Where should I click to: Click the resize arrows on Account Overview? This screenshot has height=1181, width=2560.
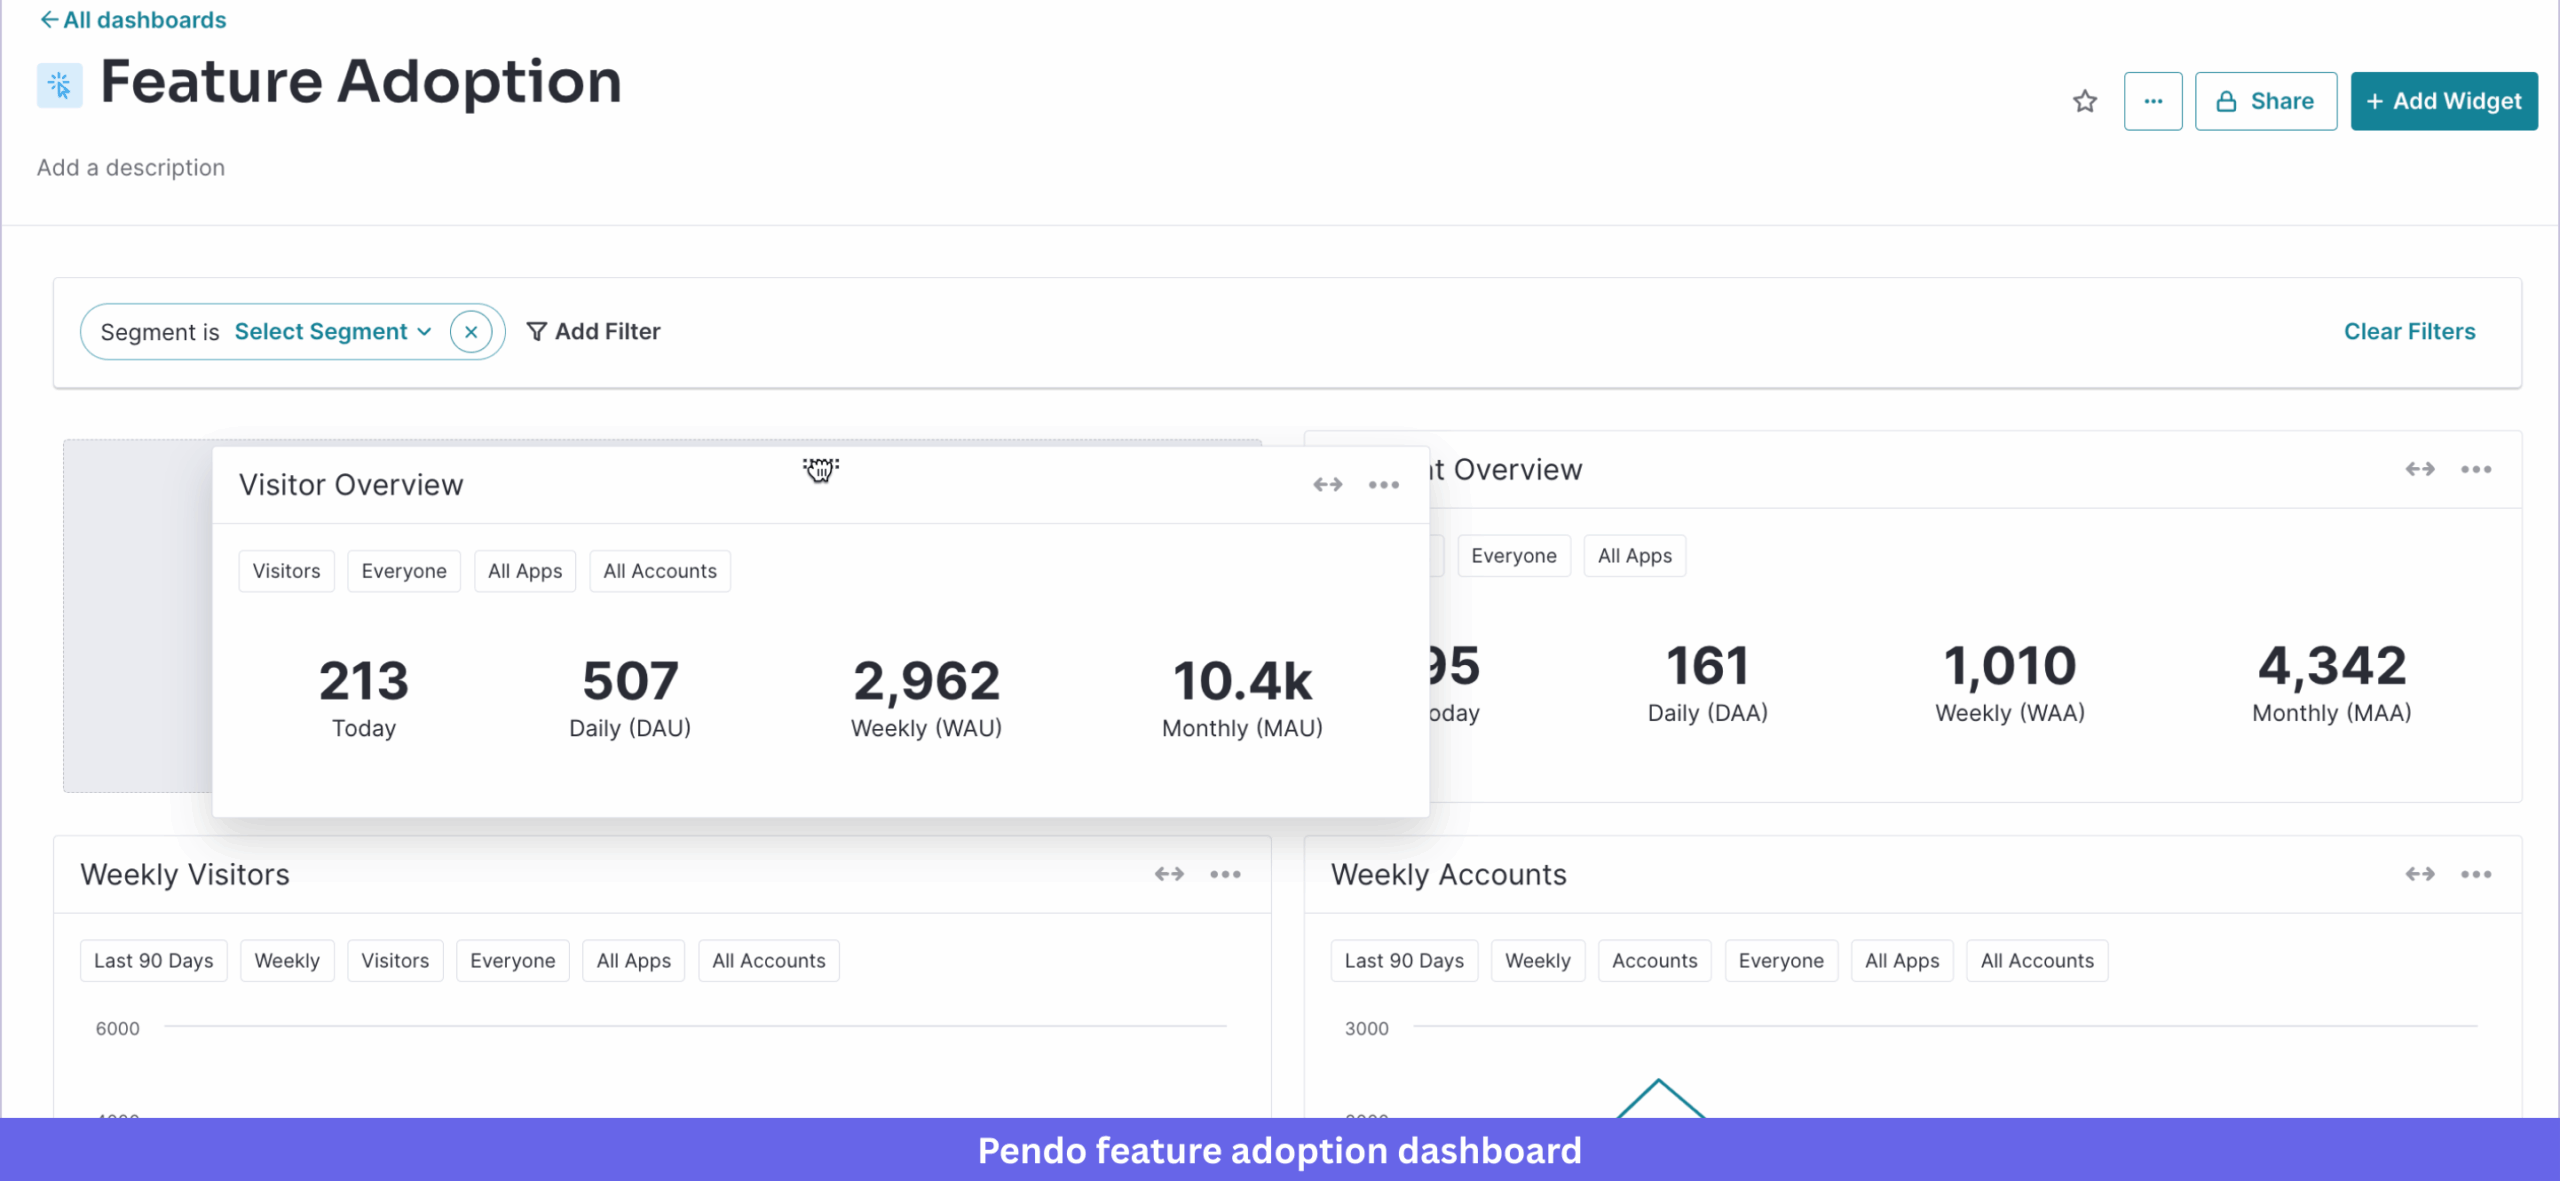point(2419,468)
